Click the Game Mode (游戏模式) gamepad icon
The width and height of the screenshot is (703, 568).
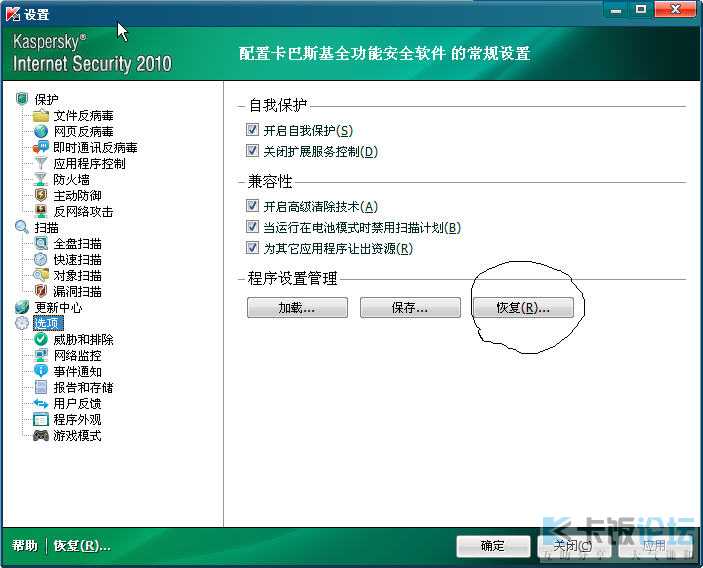41,435
